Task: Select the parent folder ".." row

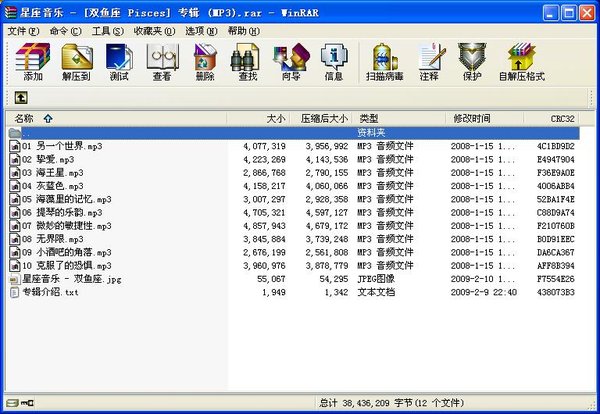Action: pyautogui.click(x=293, y=133)
